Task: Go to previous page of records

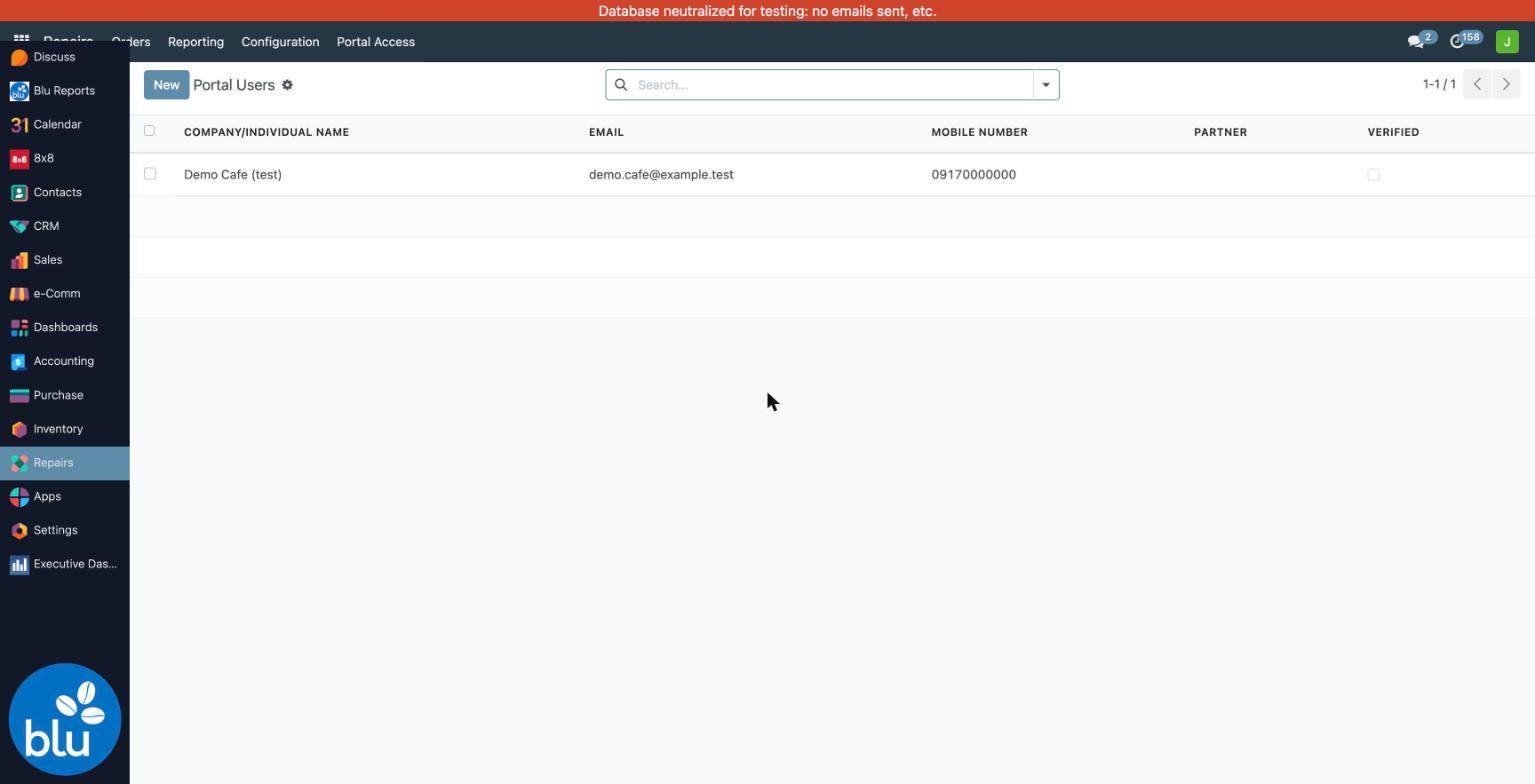Action: pyautogui.click(x=1477, y=85)
